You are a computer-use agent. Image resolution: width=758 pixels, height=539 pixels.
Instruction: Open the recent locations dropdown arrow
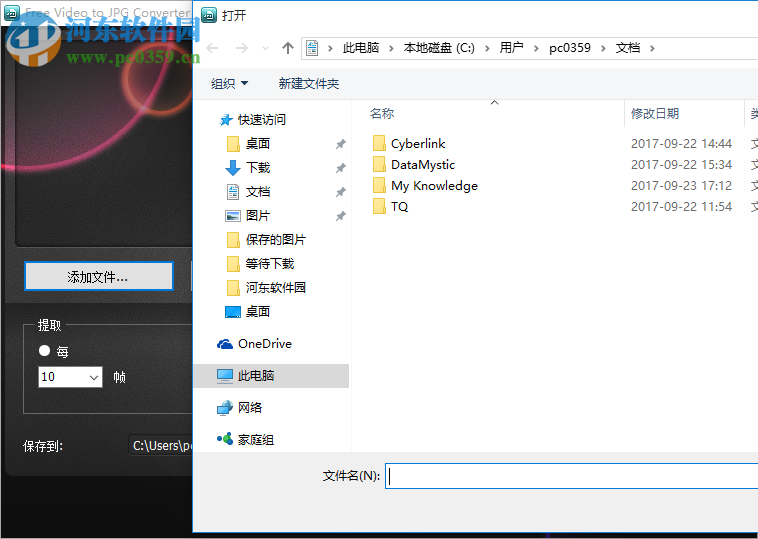click(265, 48)
